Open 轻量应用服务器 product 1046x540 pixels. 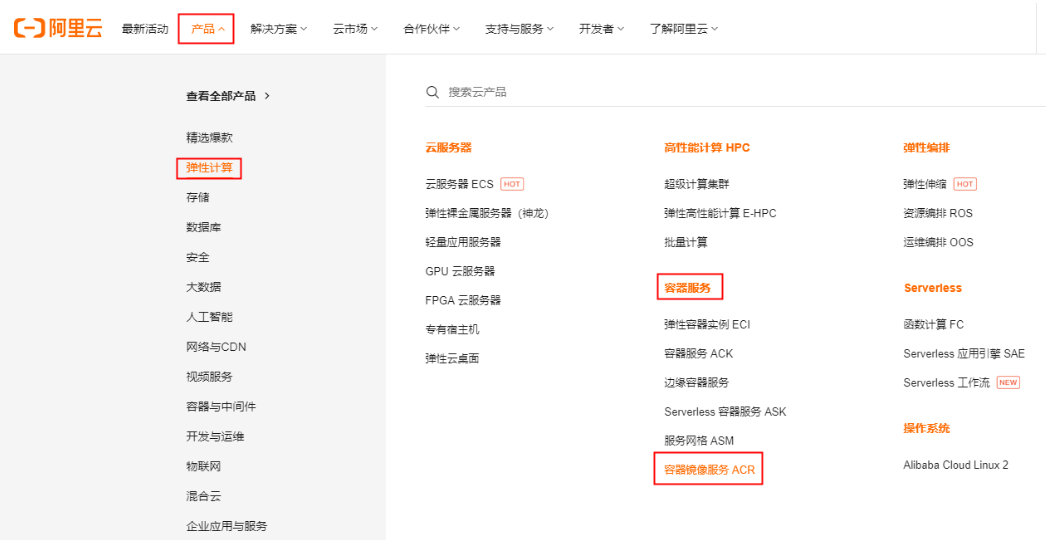(x=463, y=242)
